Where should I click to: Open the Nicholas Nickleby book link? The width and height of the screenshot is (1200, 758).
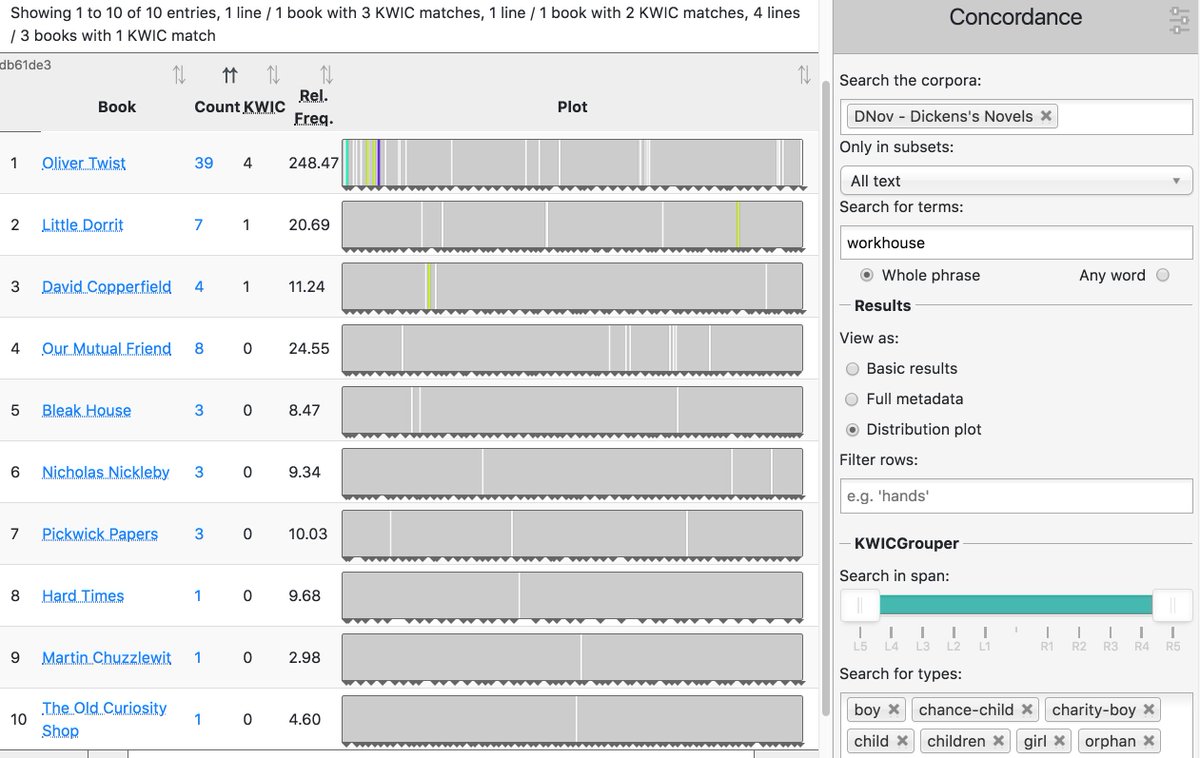(106, 472)
